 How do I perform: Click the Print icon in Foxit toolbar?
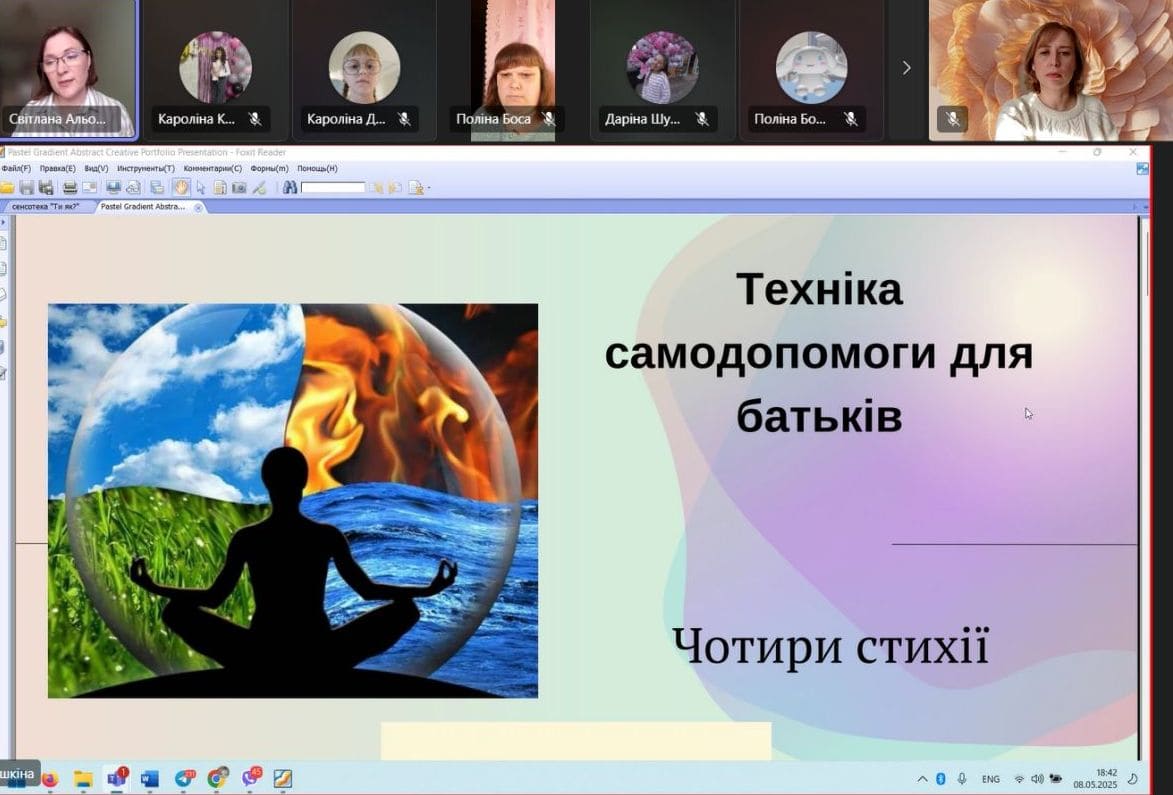[70, 187]
